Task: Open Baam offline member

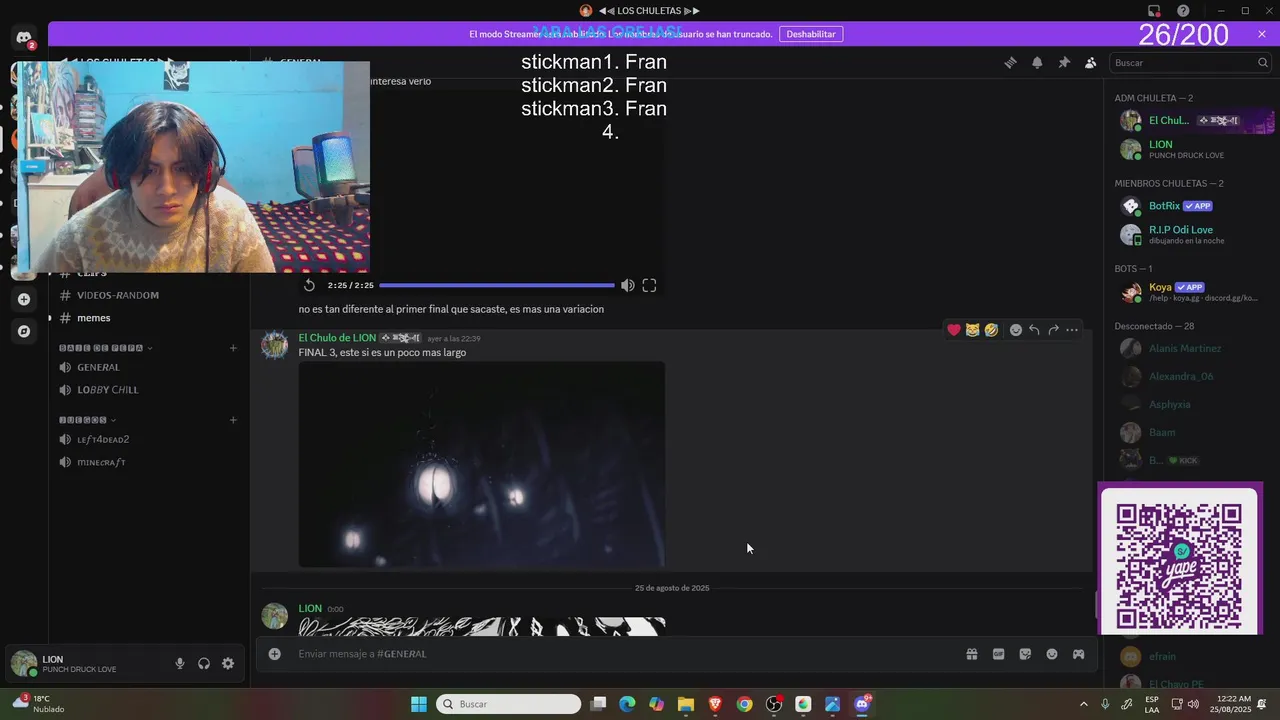Action: click(x=1194, y=432)
